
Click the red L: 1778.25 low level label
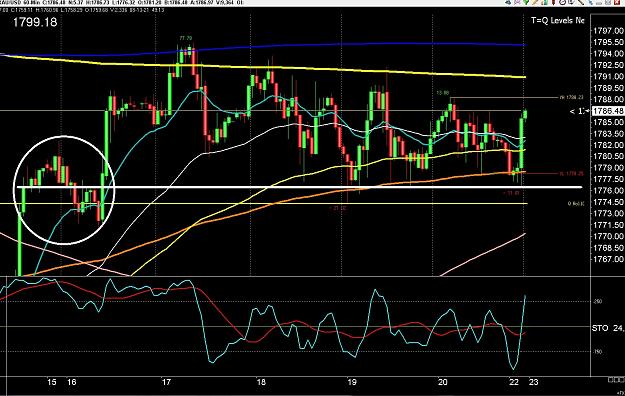coord(571,173)
